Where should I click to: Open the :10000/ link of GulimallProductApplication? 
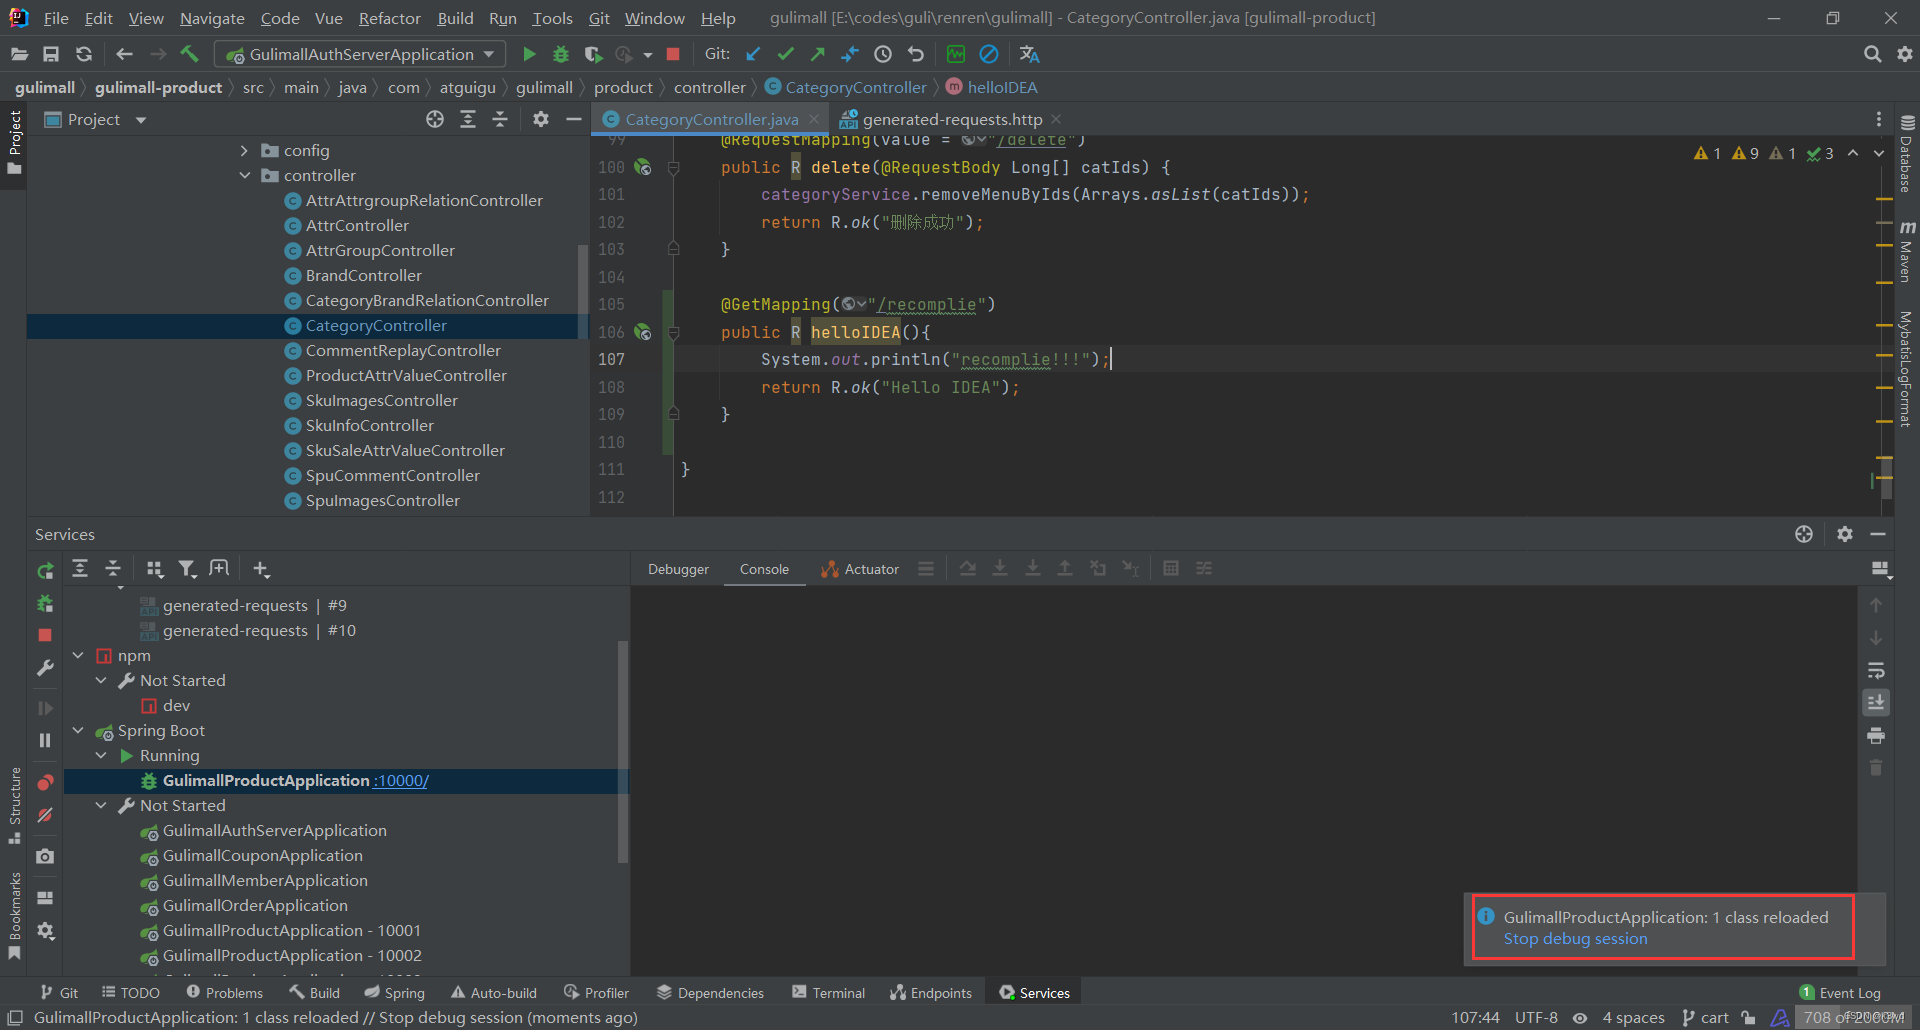401,780
